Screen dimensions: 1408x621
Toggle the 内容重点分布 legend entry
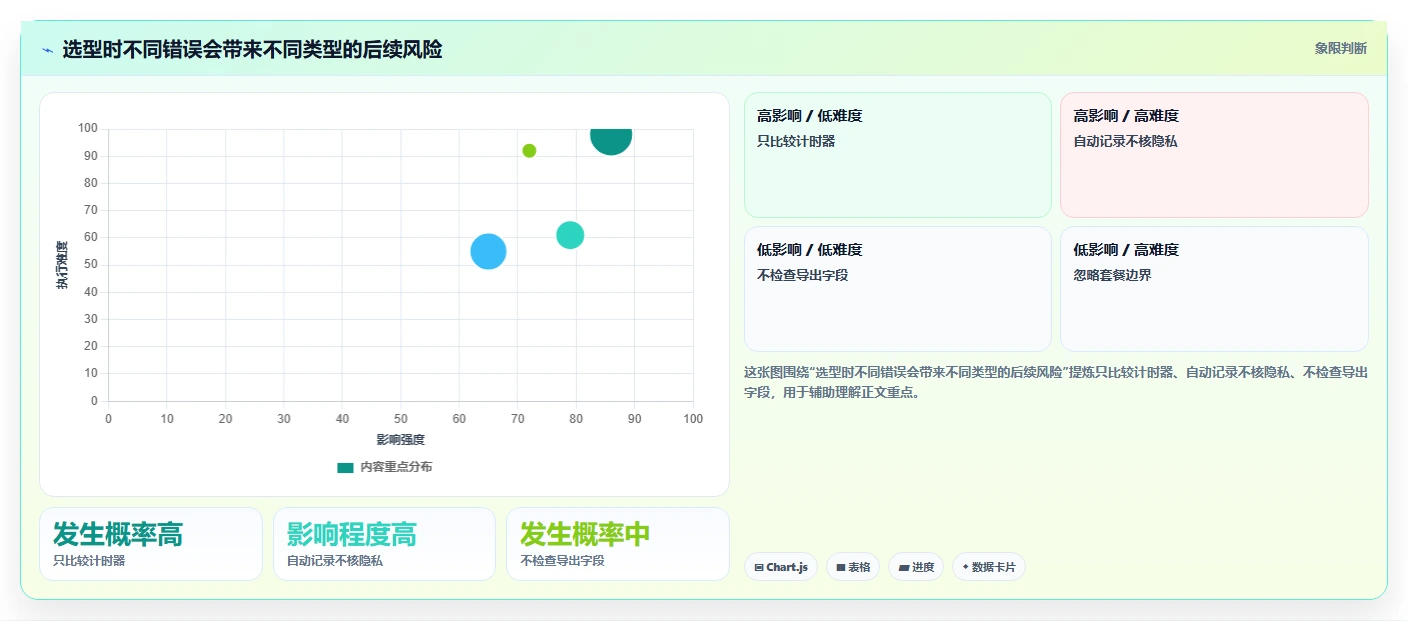click(x=385, y=467)
